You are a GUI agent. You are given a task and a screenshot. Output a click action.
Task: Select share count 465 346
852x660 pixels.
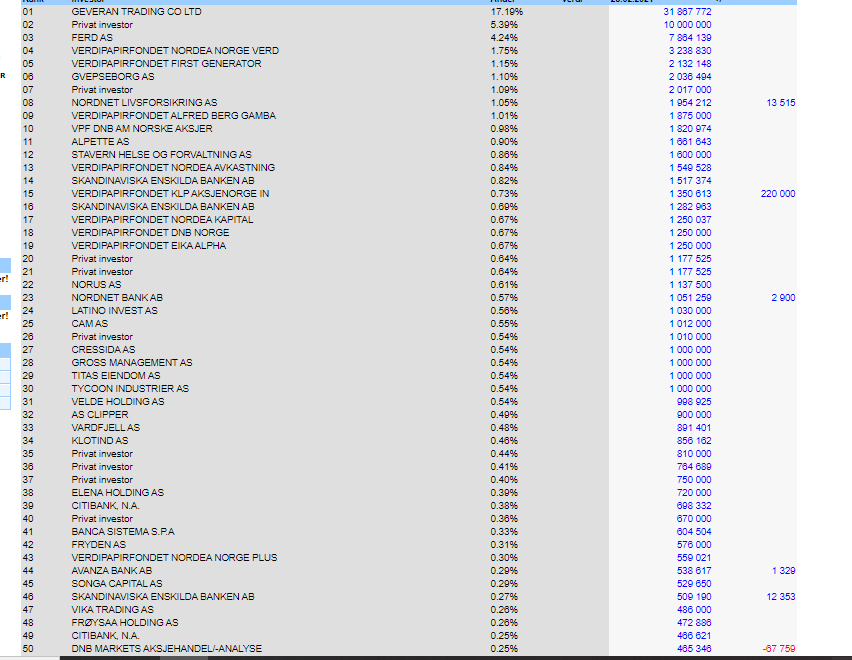click(x=694, y=650)
